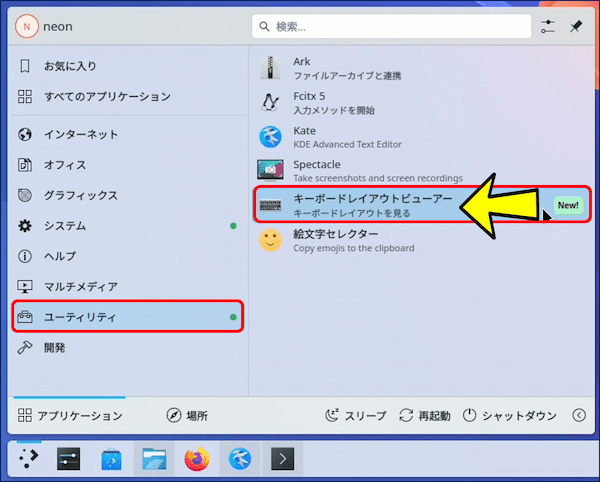This screenshot has height=482, width=600.
Task: Select ユーティリティ category
Action: click(127, 317)
